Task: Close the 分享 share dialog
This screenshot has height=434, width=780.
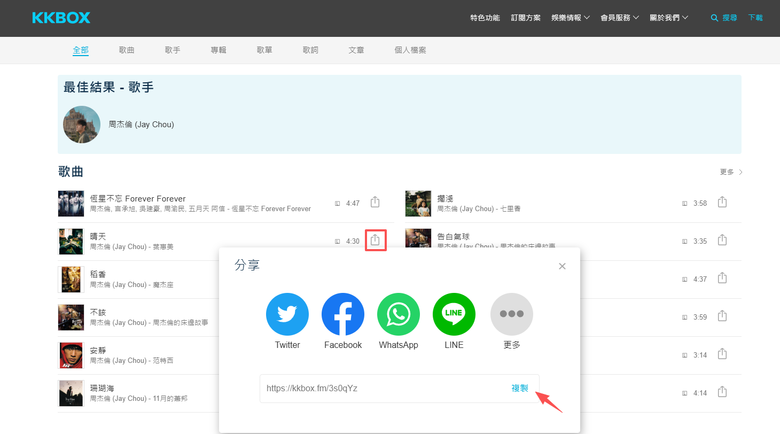Action: [x=562, y=266]
